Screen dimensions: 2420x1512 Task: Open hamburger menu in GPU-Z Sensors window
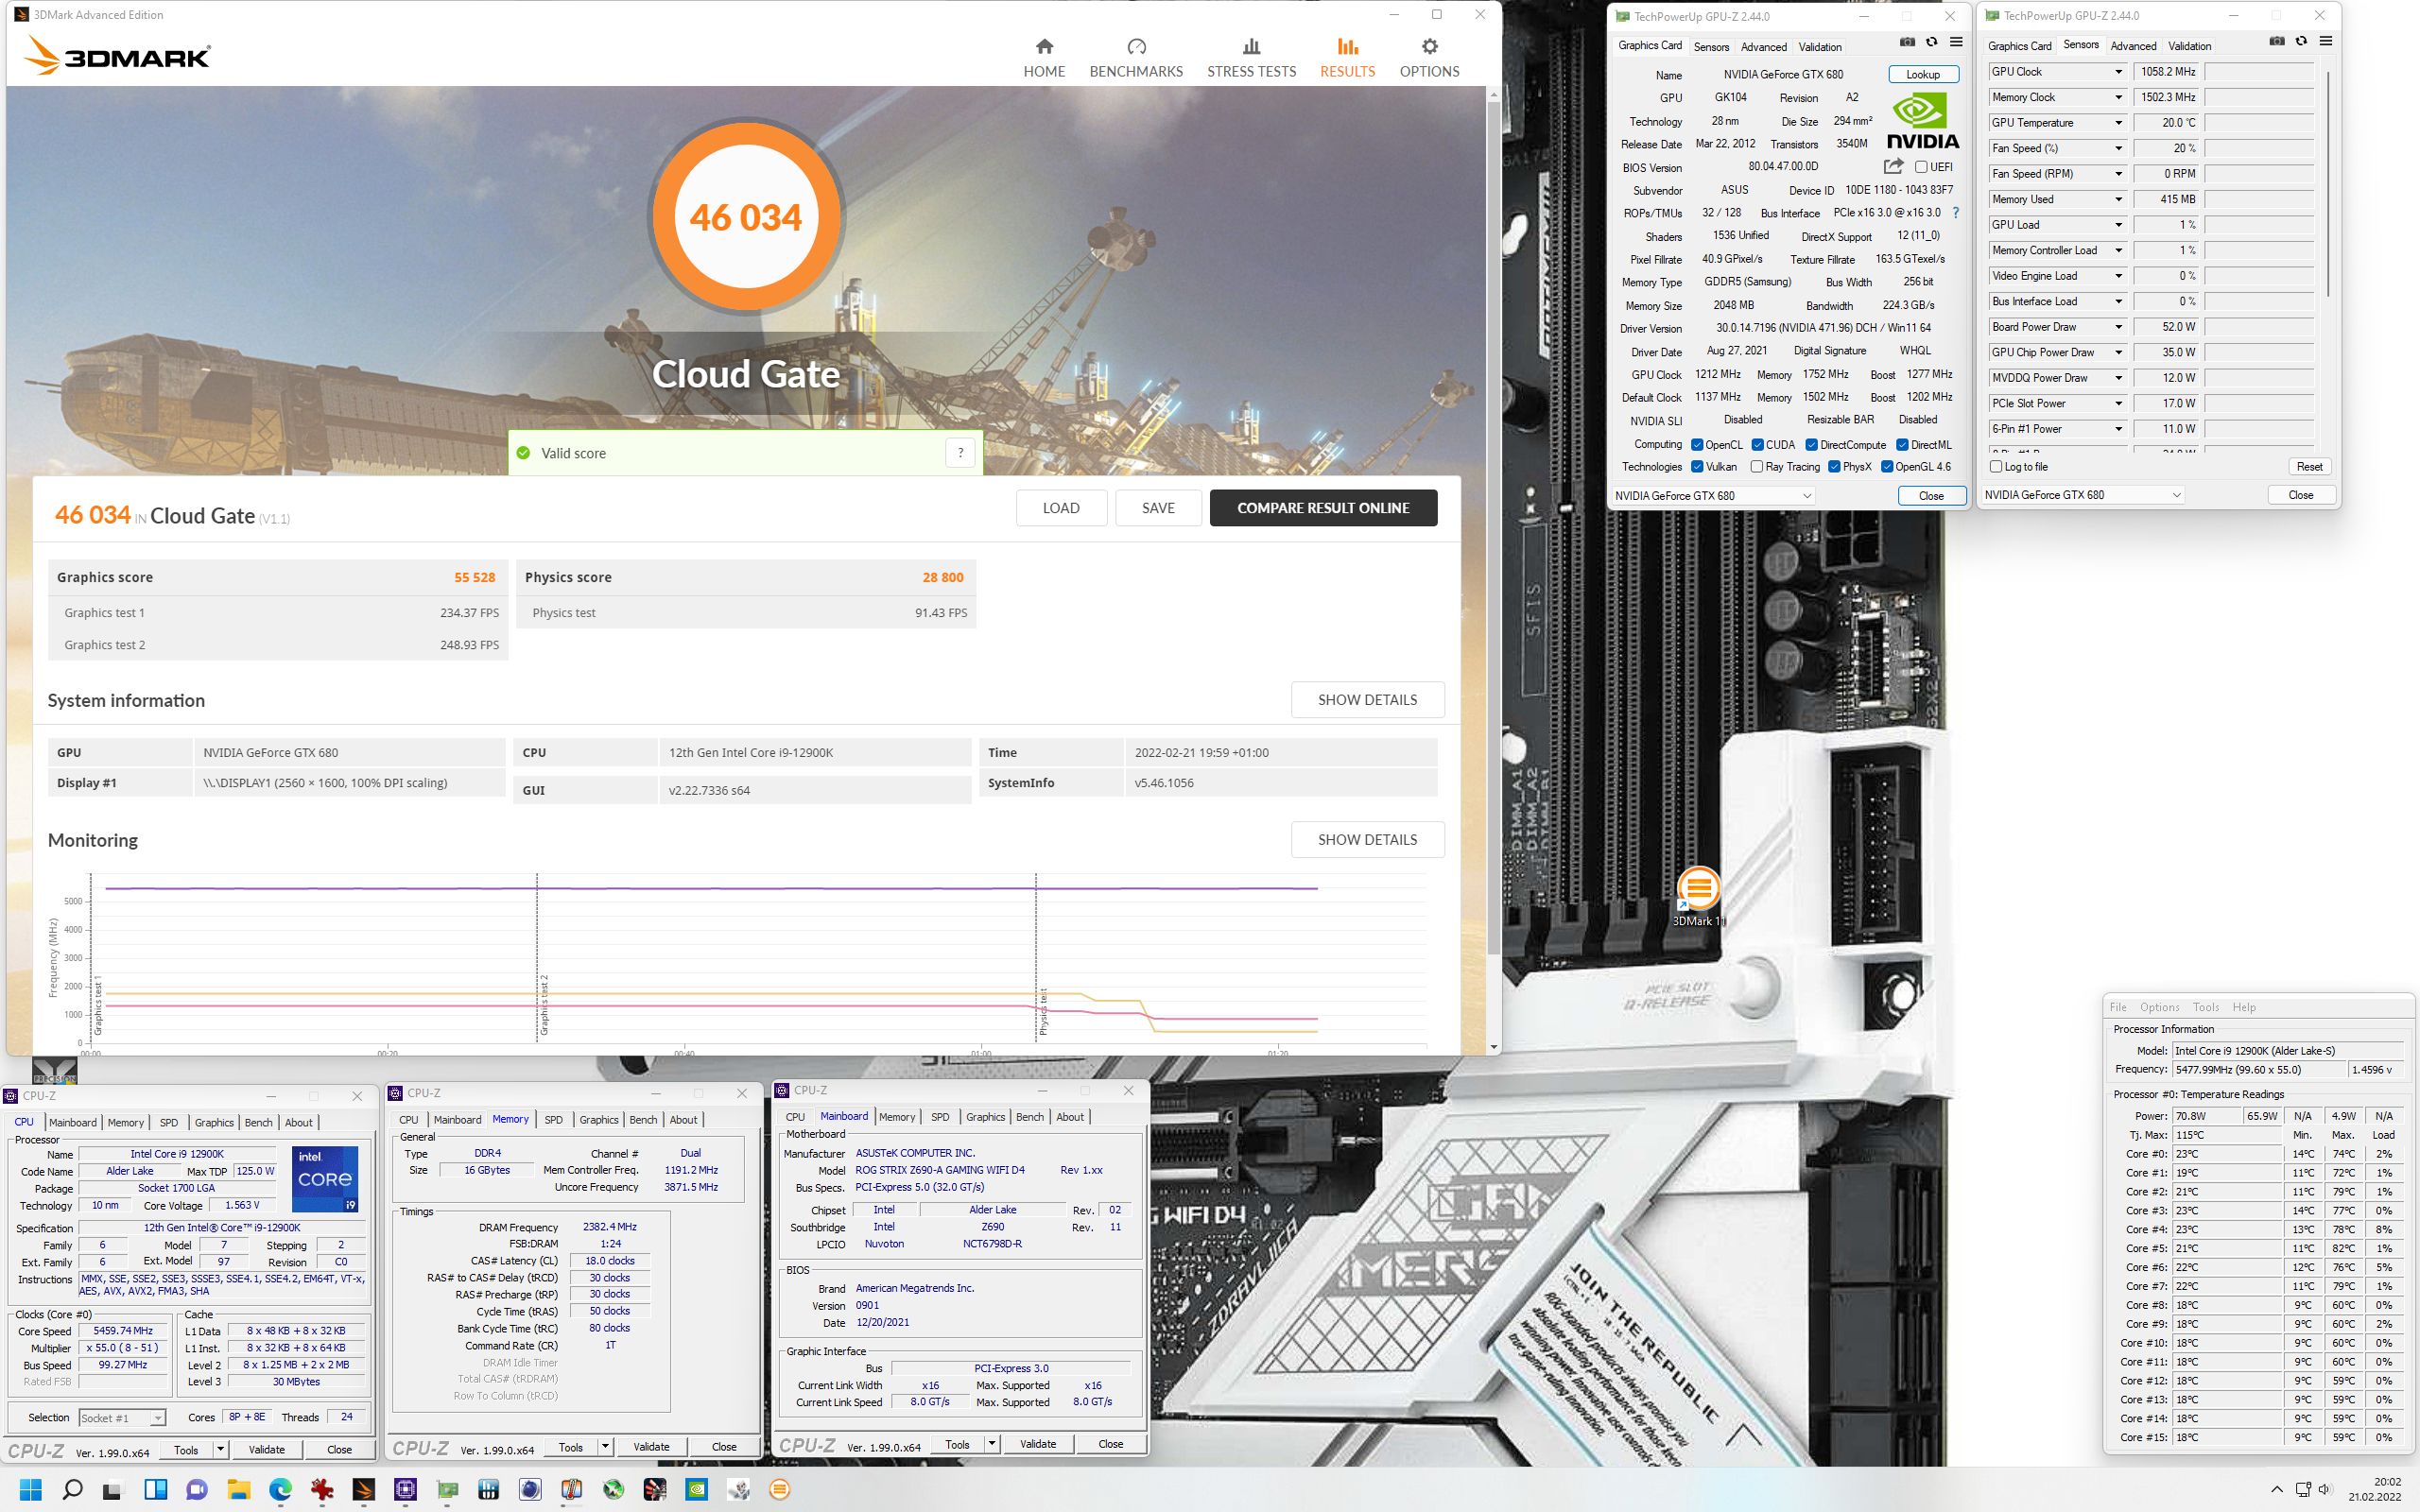[2326, 41]
